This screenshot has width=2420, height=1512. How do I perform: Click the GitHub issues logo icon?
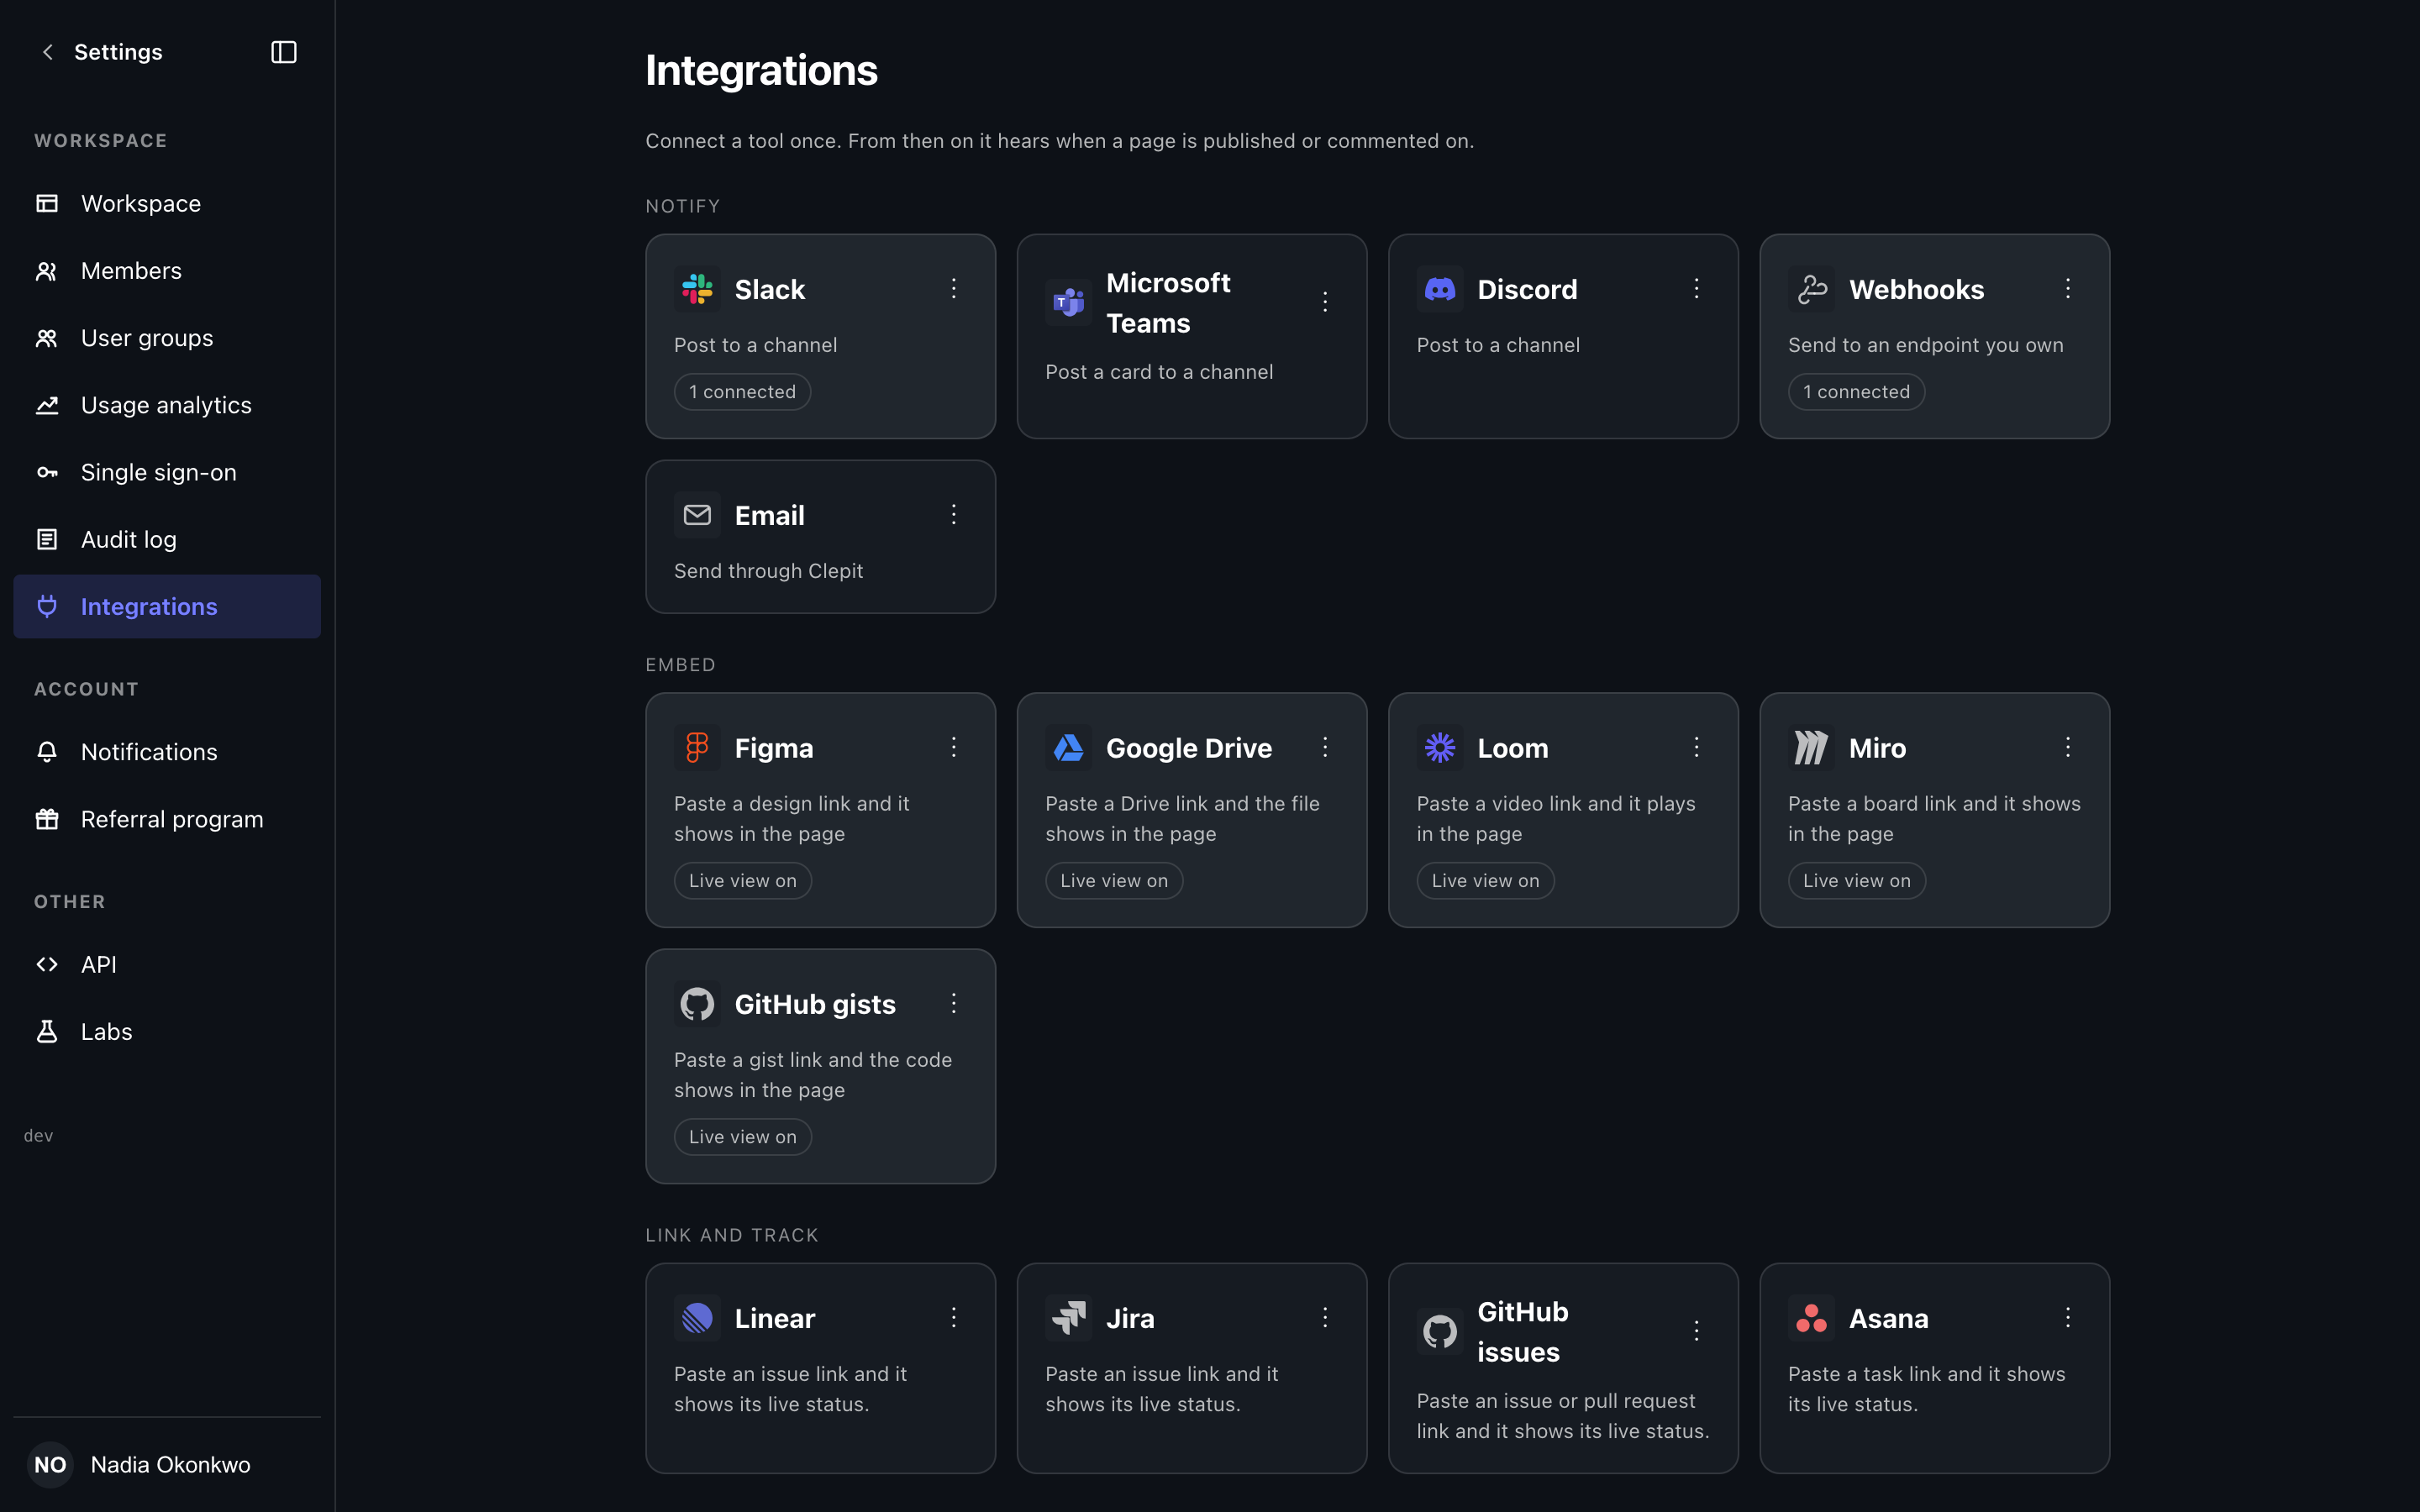point(1440,1331)
